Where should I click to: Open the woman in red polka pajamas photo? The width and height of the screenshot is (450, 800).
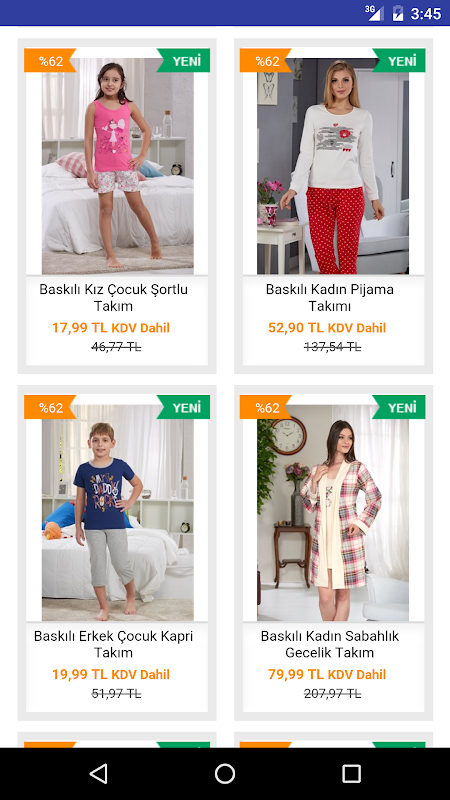click(333, 166)
